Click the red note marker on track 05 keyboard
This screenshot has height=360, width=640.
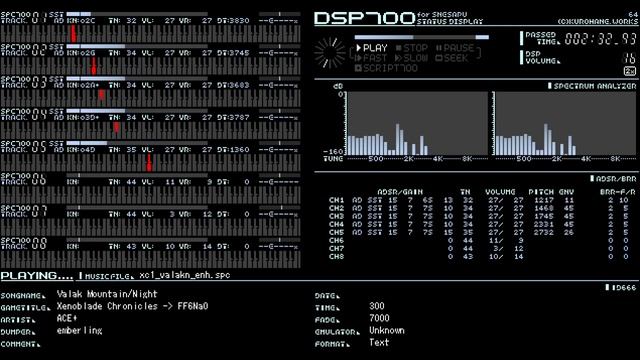point(149,162)
